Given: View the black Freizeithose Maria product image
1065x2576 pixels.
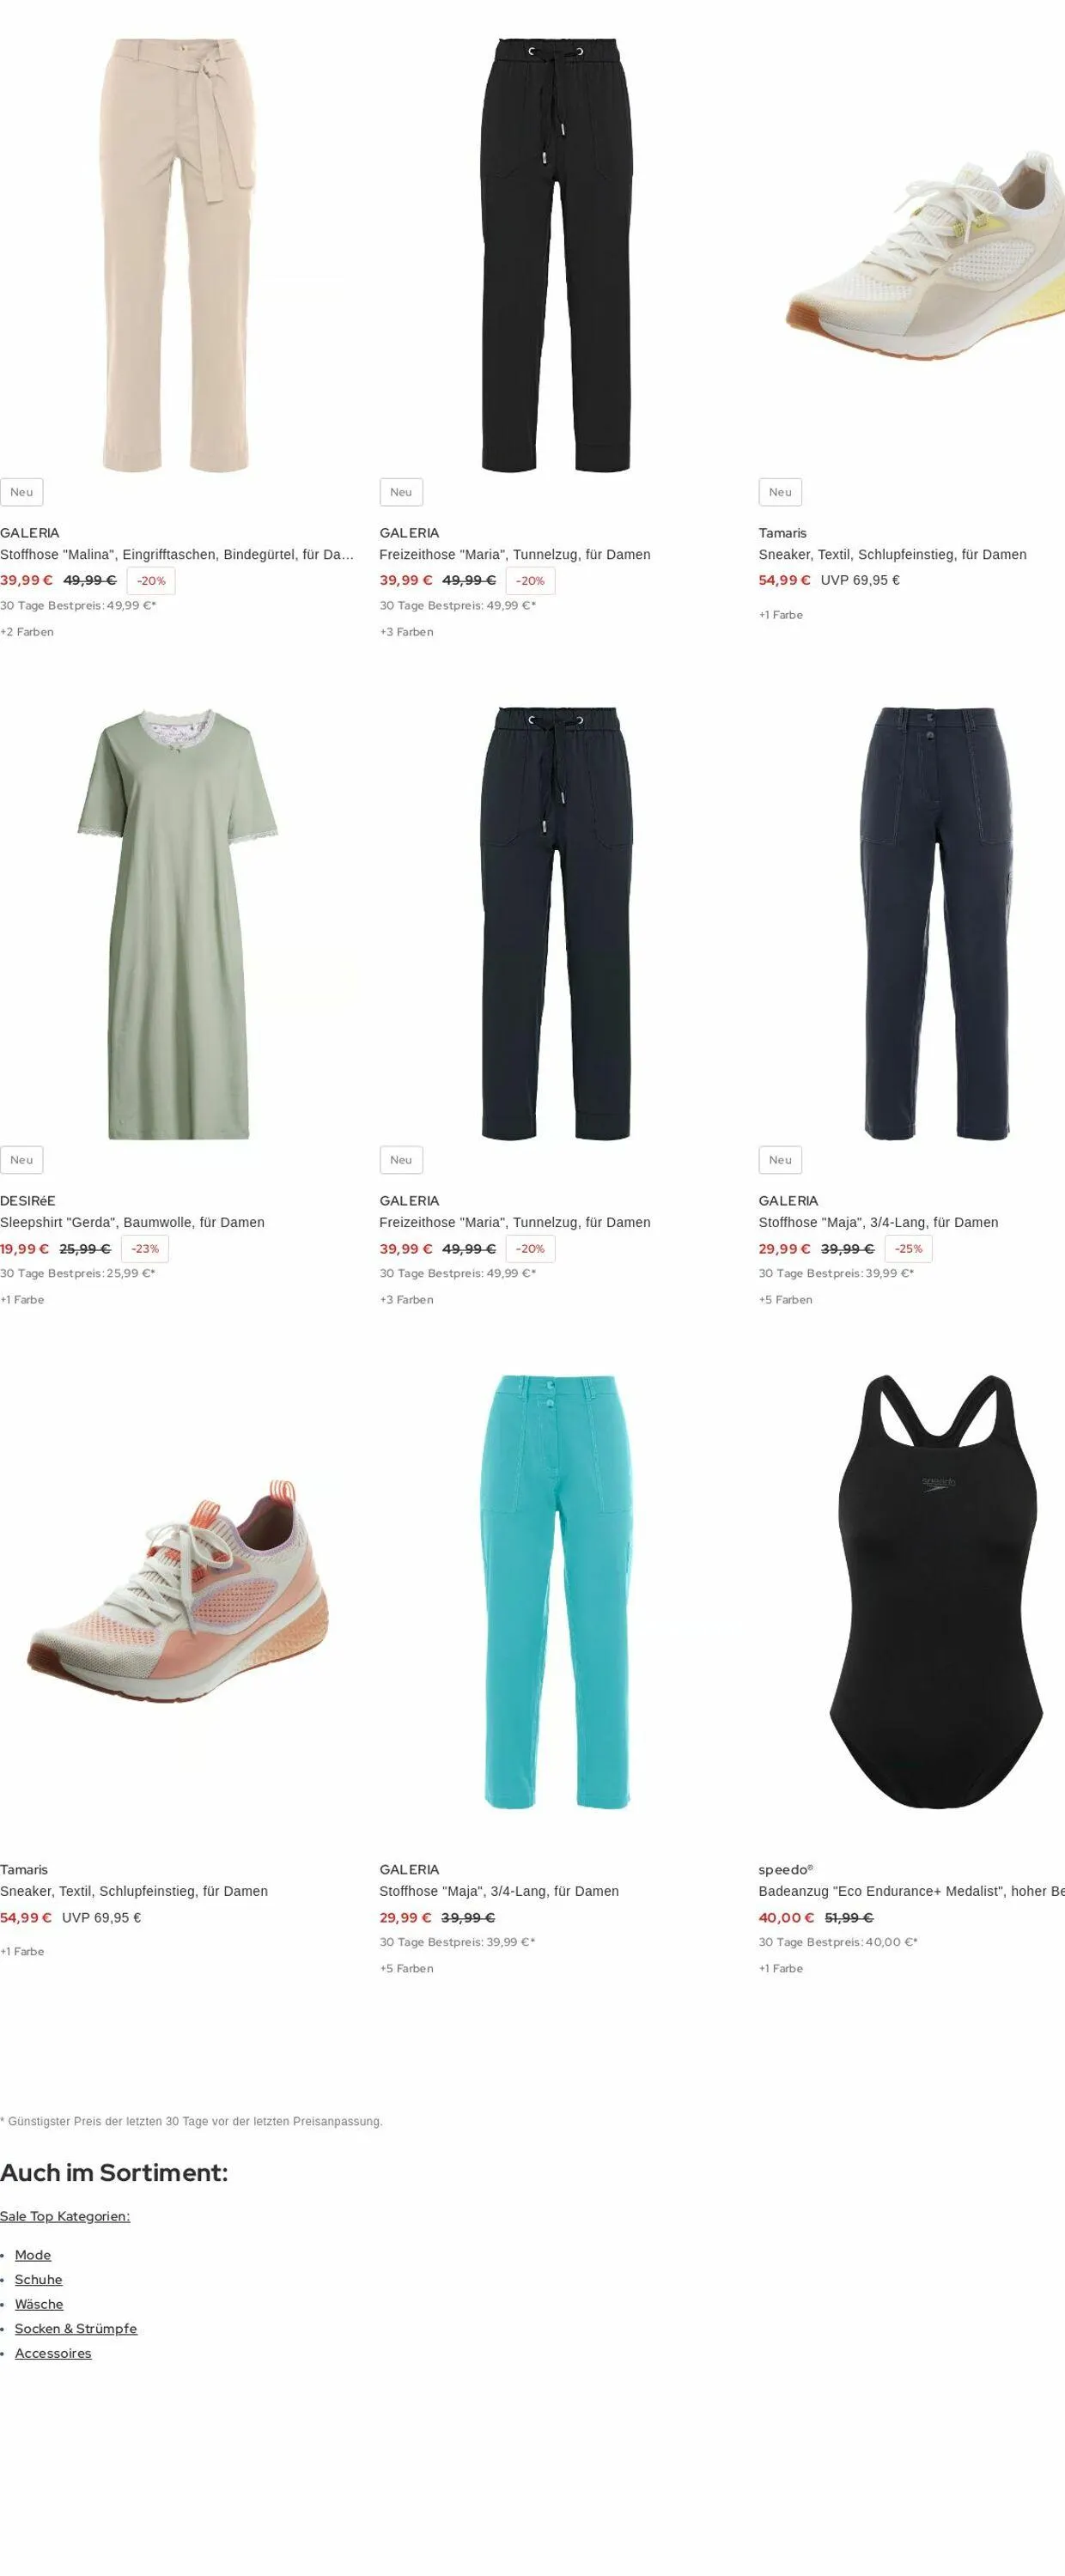Looking at the screenshot, I should 556,255.
